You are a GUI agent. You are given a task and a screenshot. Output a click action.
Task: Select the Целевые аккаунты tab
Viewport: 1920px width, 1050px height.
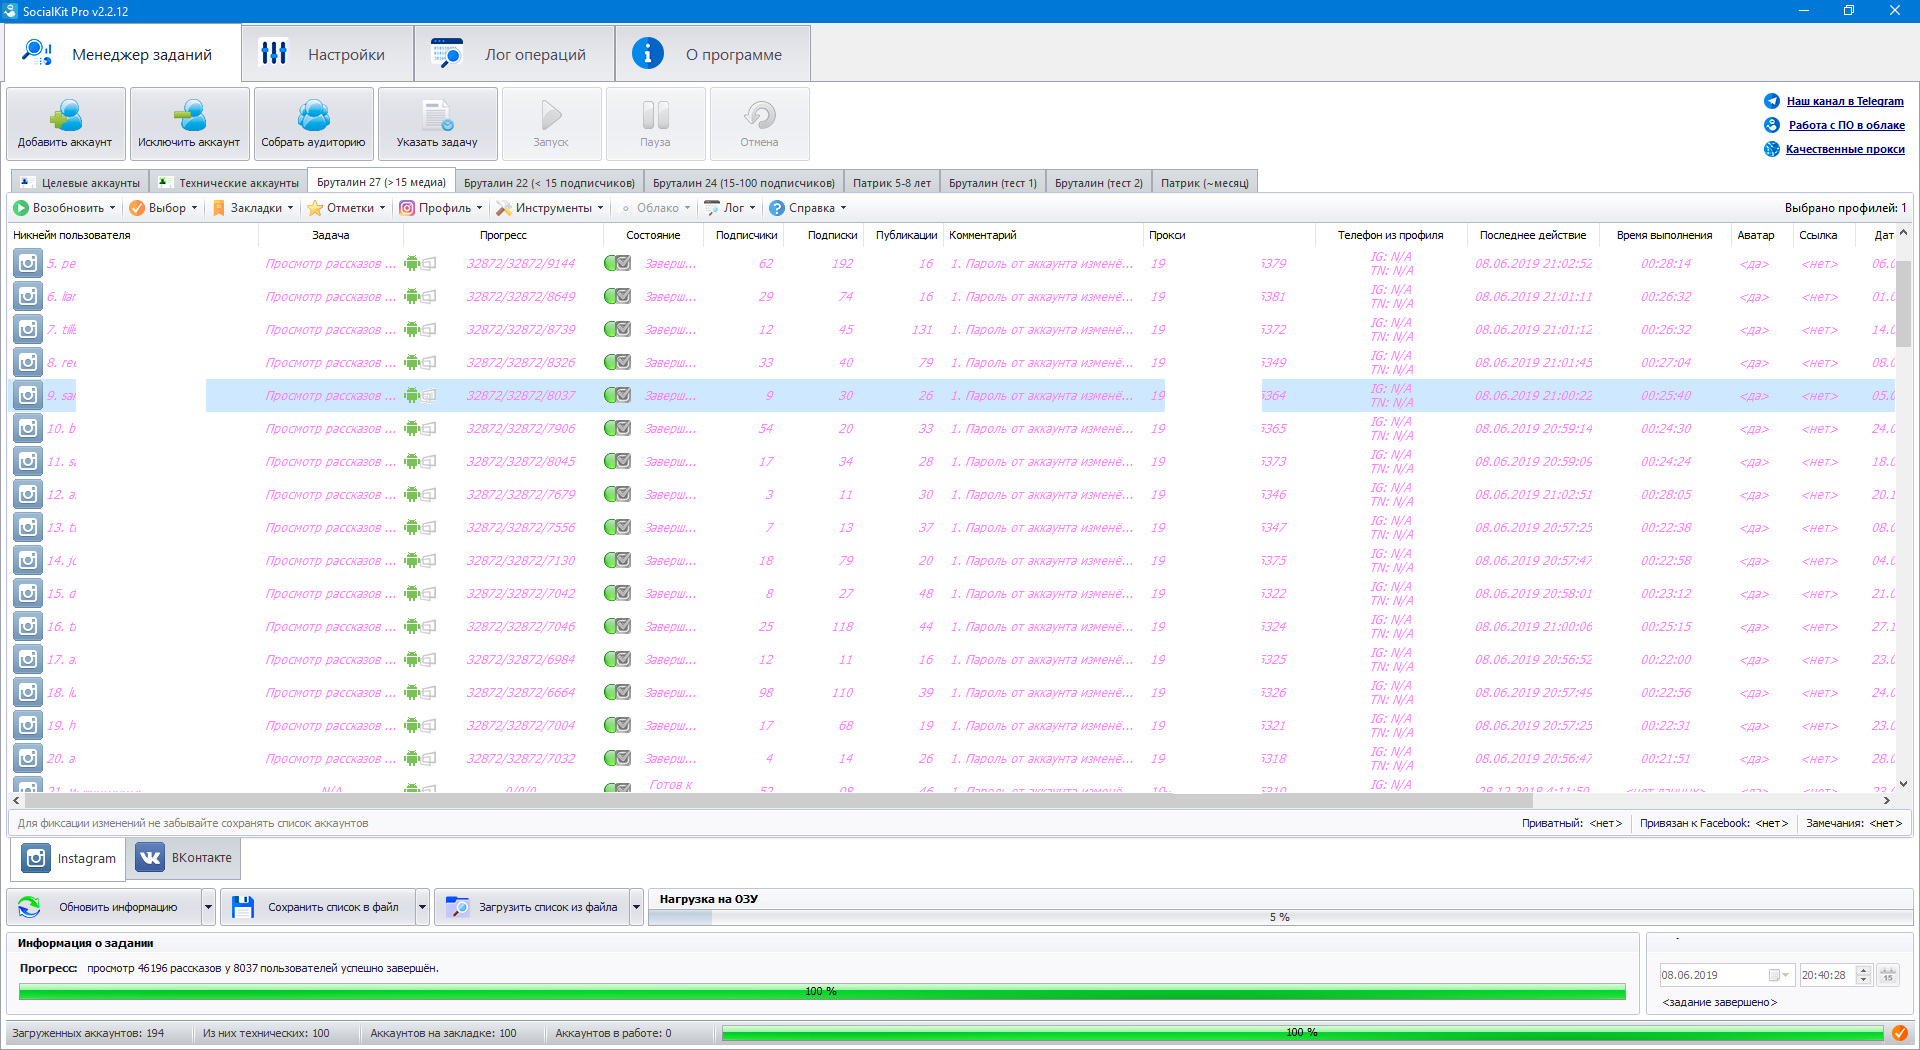point(80,183)
